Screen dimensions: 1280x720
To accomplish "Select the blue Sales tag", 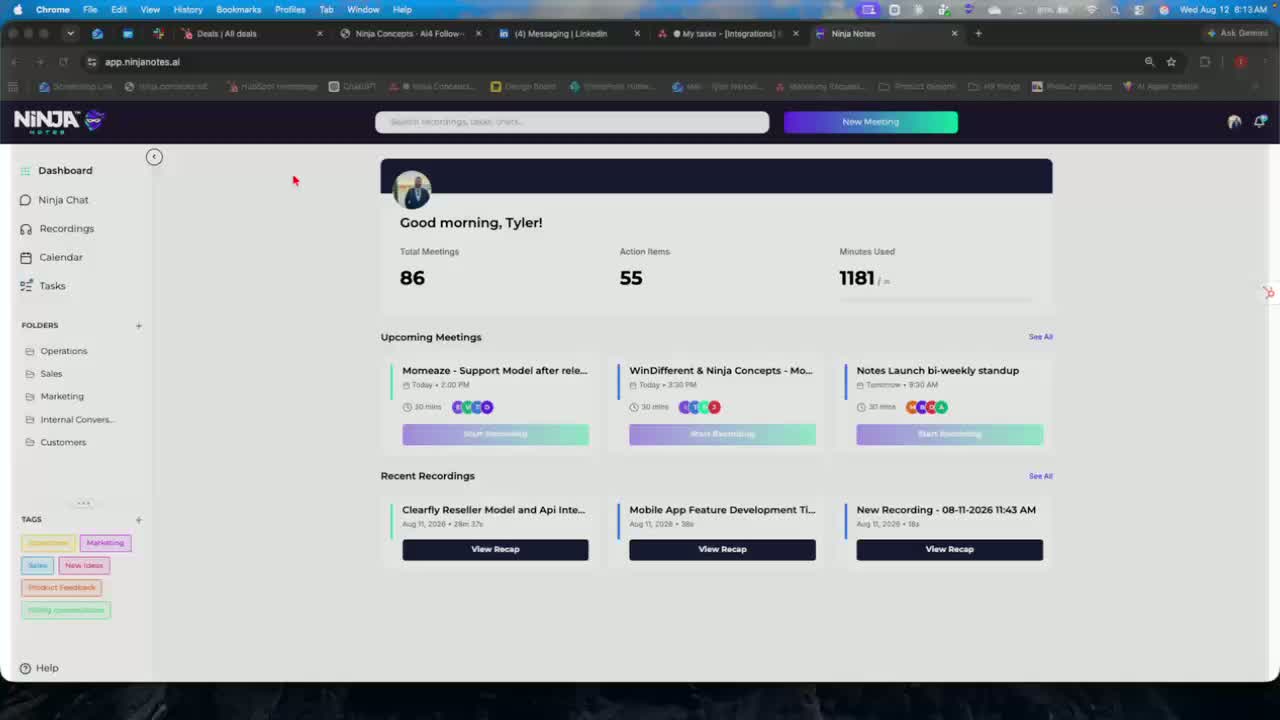I will pos(37,565).
